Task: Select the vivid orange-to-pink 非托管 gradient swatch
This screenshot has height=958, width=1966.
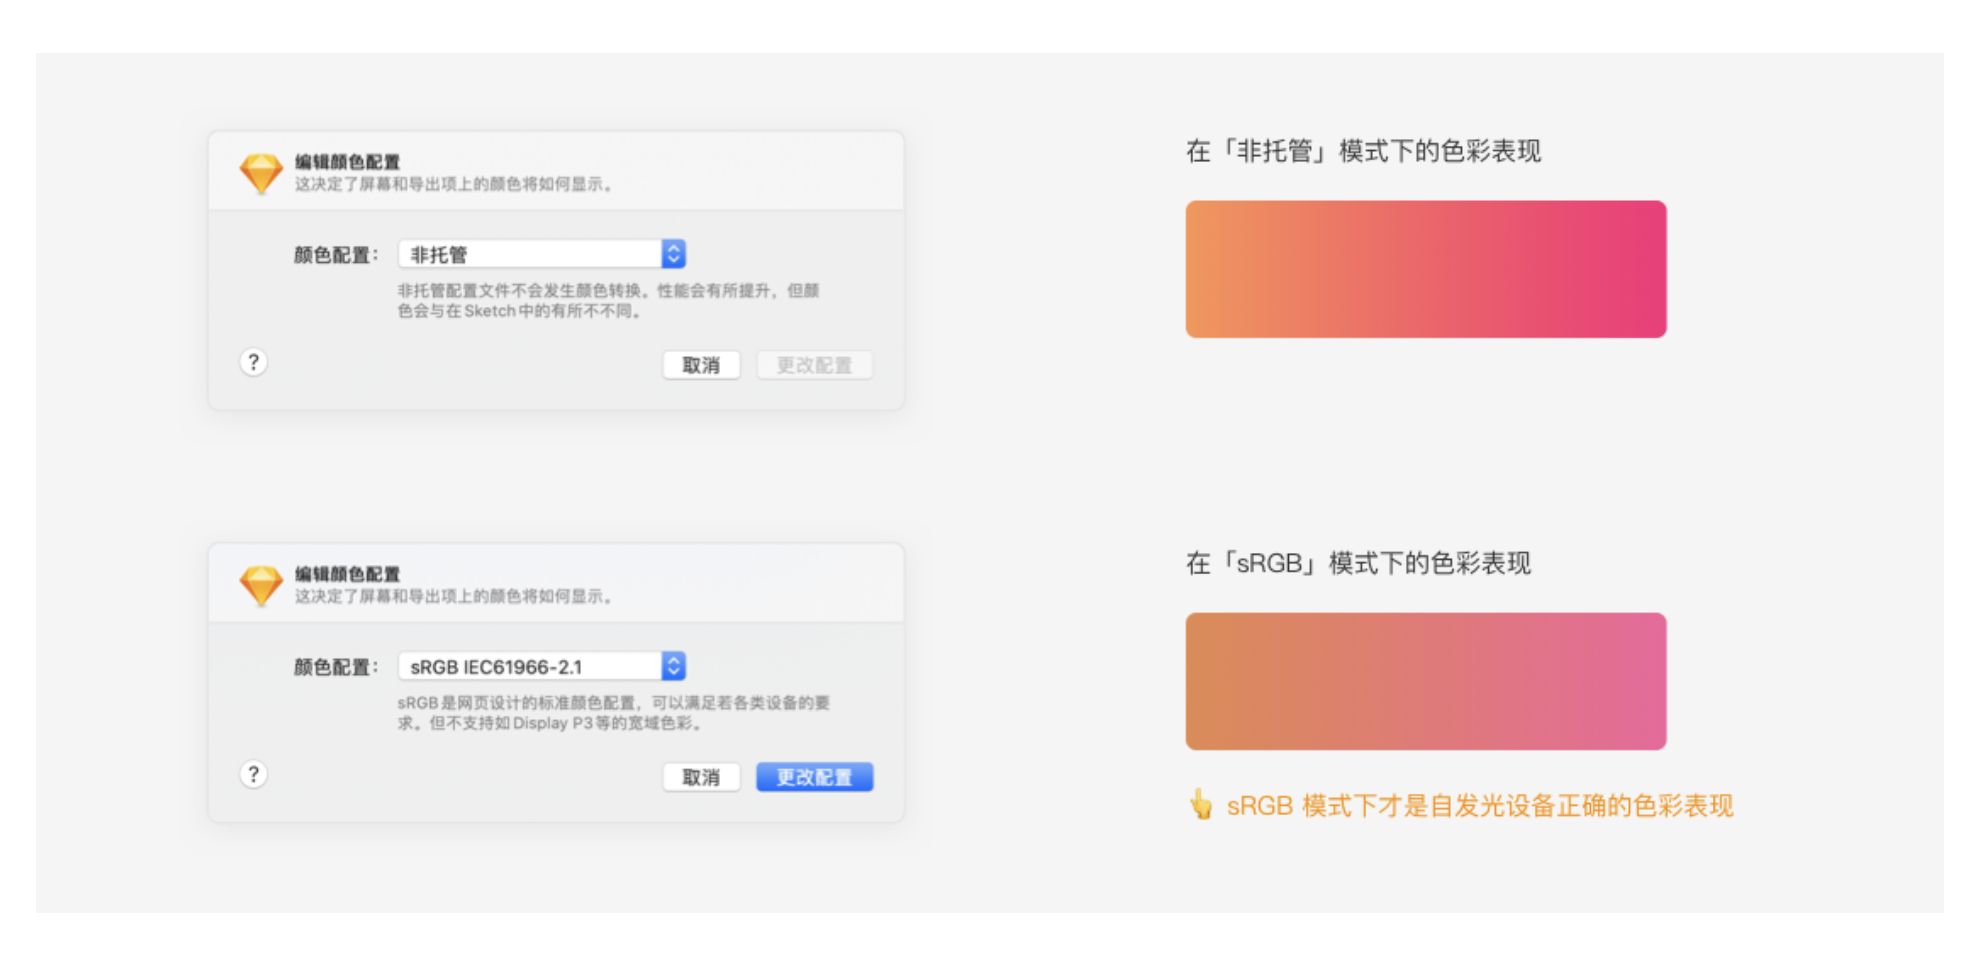Action: tap(1425, 269)
